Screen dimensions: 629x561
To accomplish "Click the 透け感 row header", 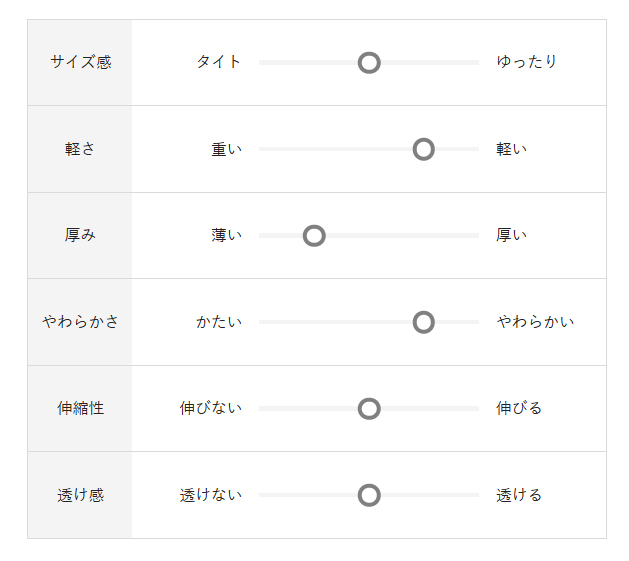I will pyautogui.click(x=80, y=495).
